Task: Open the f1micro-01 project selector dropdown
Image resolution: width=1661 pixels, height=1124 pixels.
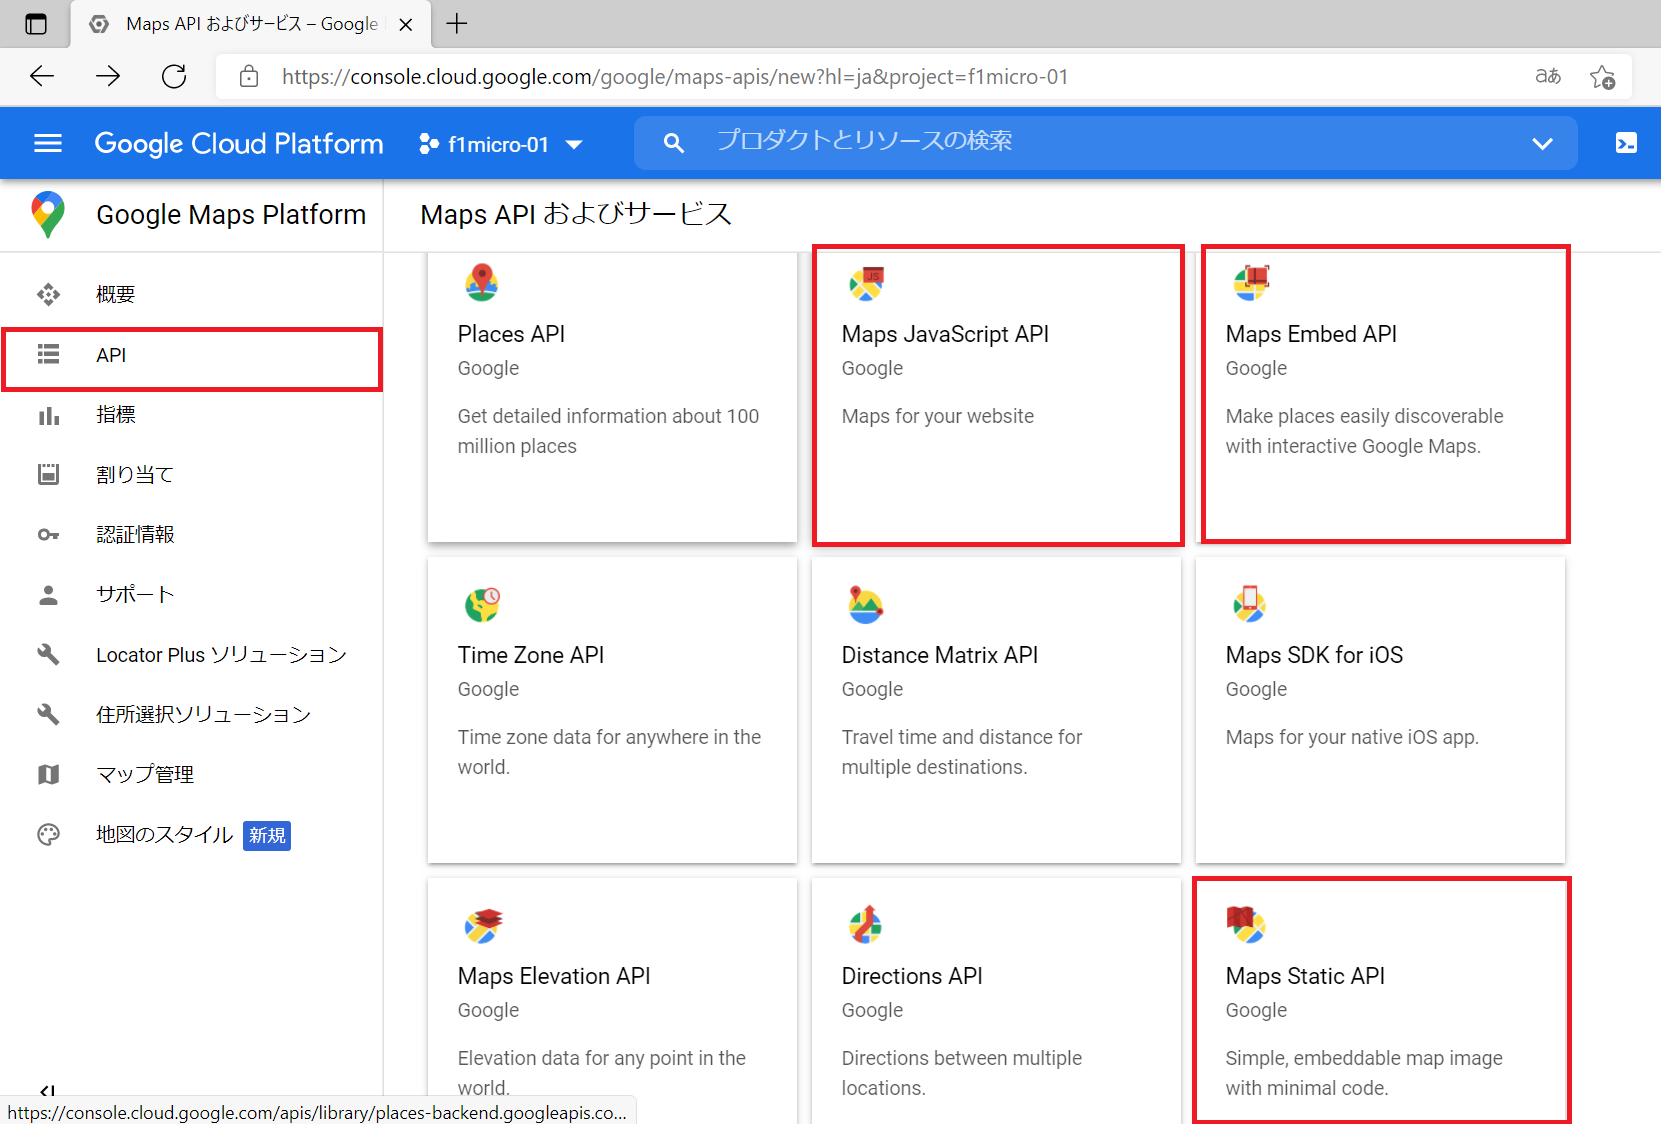Action: coord(501,144)
